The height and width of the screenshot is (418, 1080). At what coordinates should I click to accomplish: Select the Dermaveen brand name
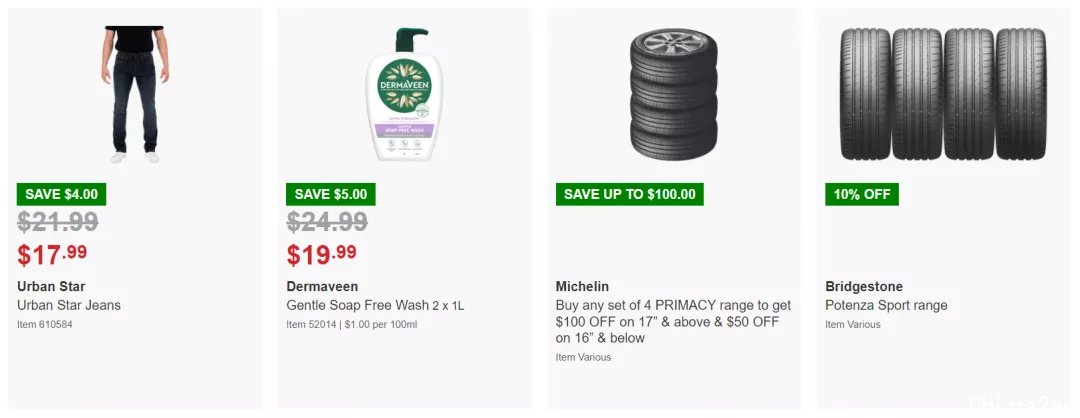click(322, 286)
